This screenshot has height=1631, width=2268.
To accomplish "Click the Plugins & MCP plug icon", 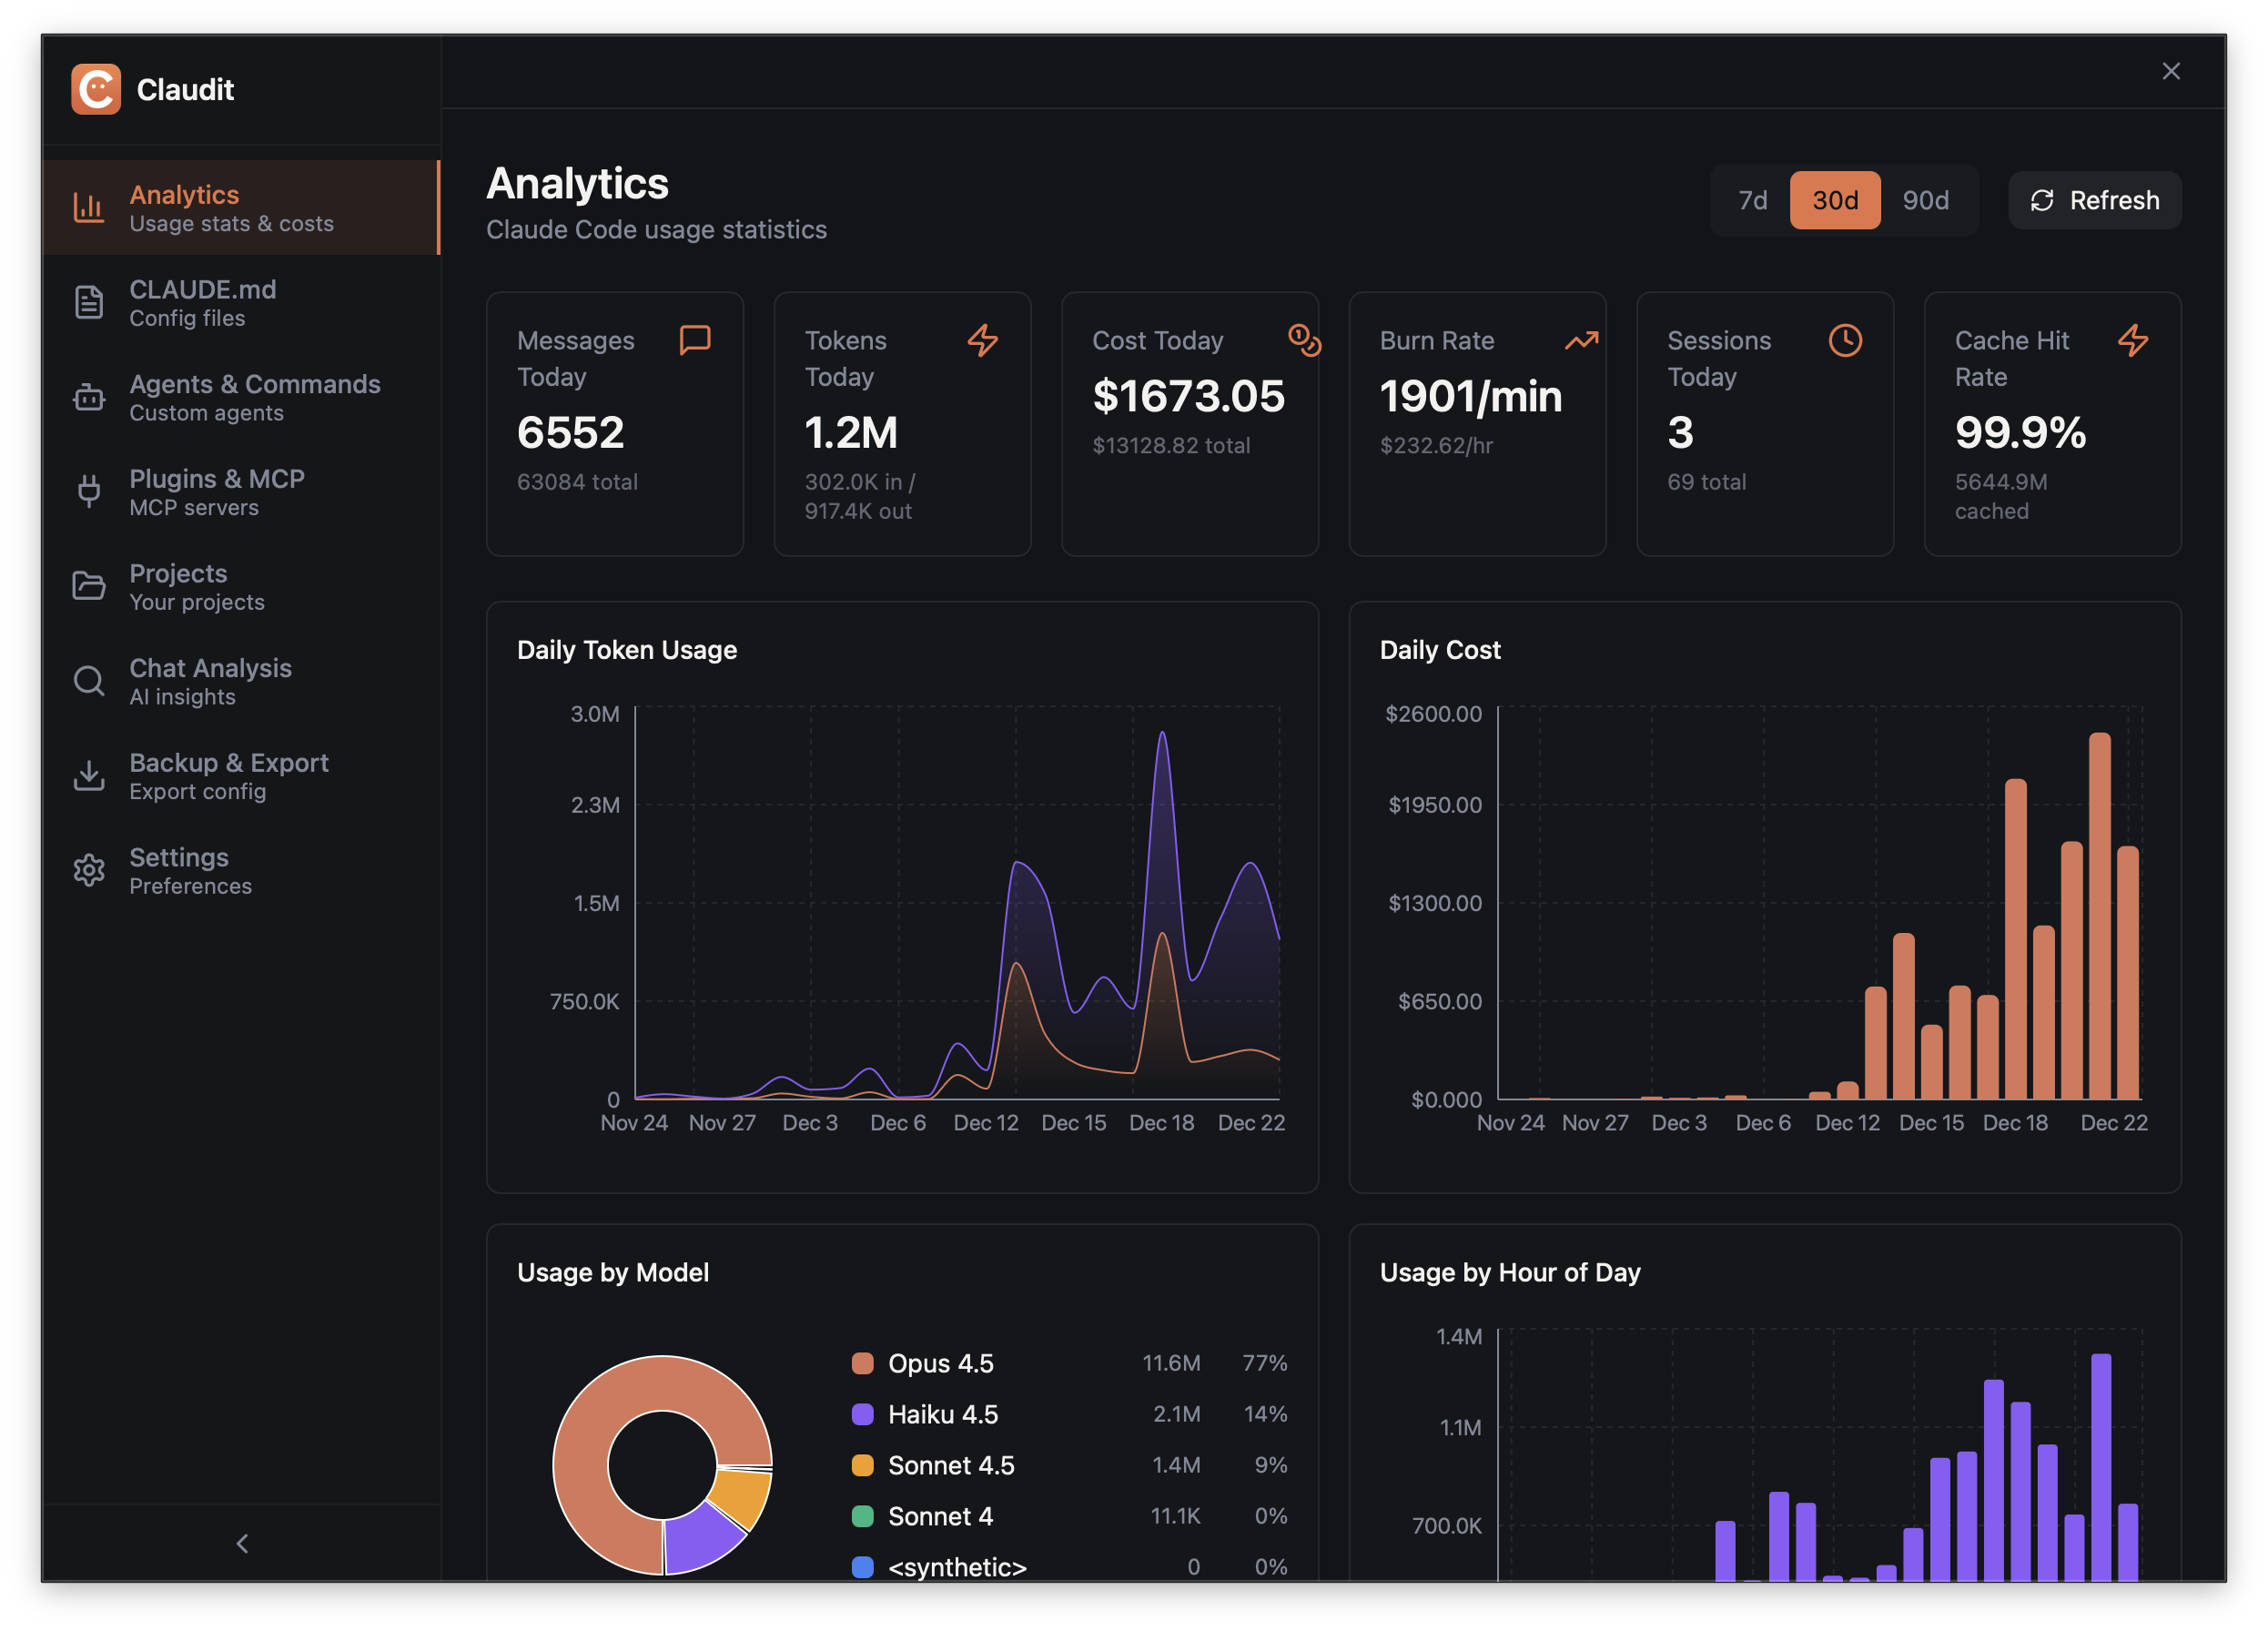I will (89, 491).
